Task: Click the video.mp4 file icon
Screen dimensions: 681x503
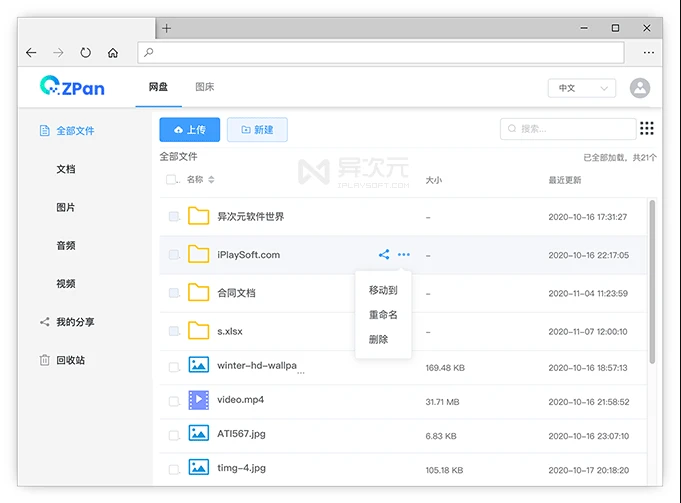Action: [x=199, y=400]
